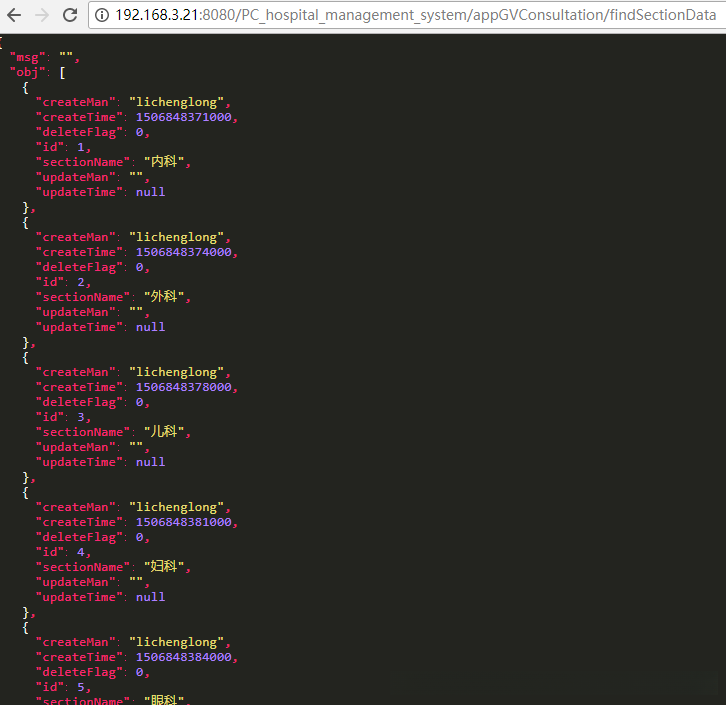Click "lichenglong" in the 外科 object
The width and height of the screenshot is (726, 705).
click(176, 237)
